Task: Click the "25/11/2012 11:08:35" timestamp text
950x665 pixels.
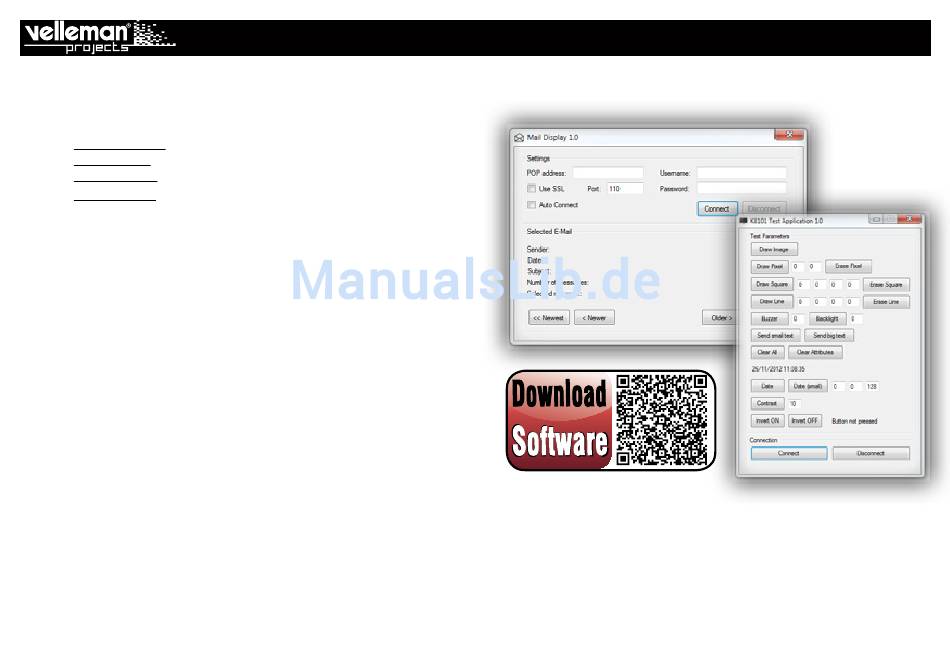Action: tap(778, 369)
